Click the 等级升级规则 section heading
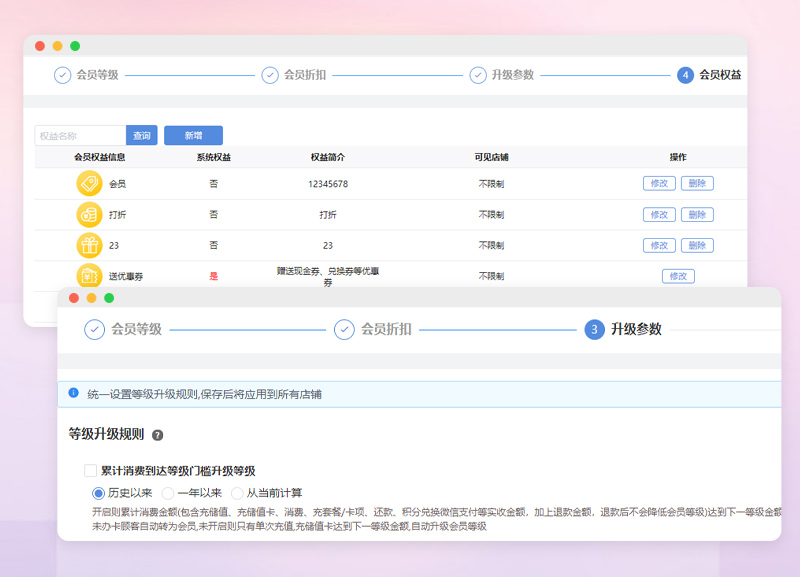 pyautogui.click(x=107, y=434)
